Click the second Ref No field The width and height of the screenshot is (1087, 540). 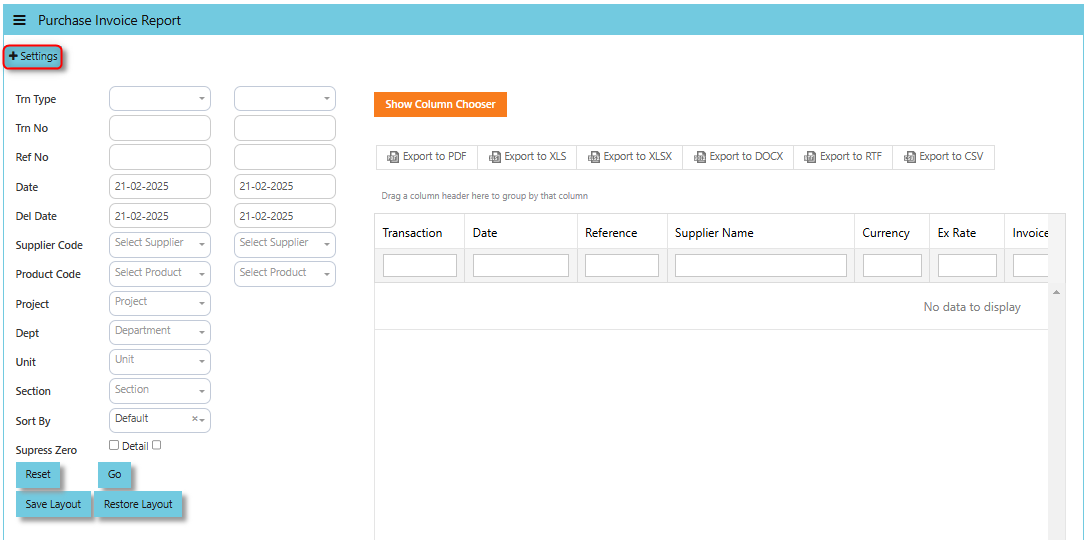pyautogui.click(x=285, y=157)
